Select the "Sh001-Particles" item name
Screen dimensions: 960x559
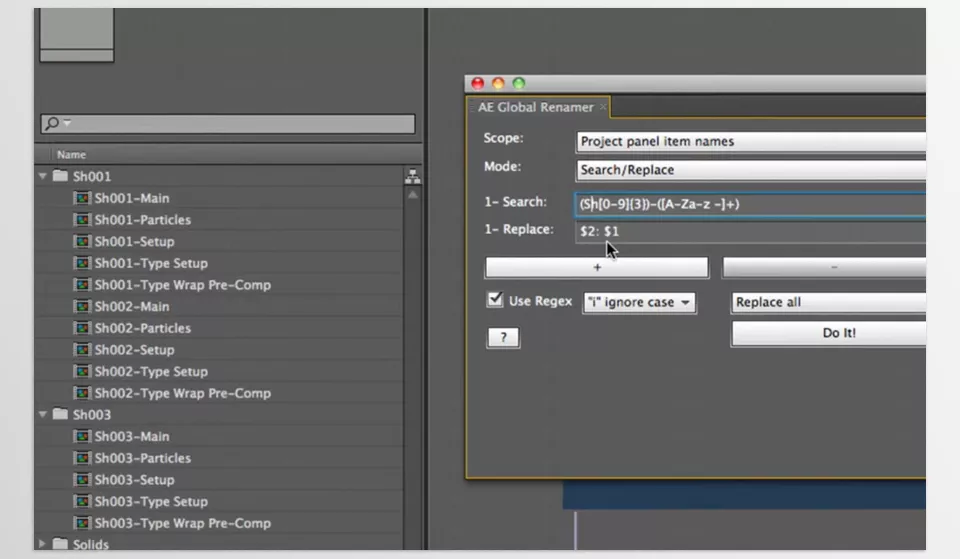(143, 219)
